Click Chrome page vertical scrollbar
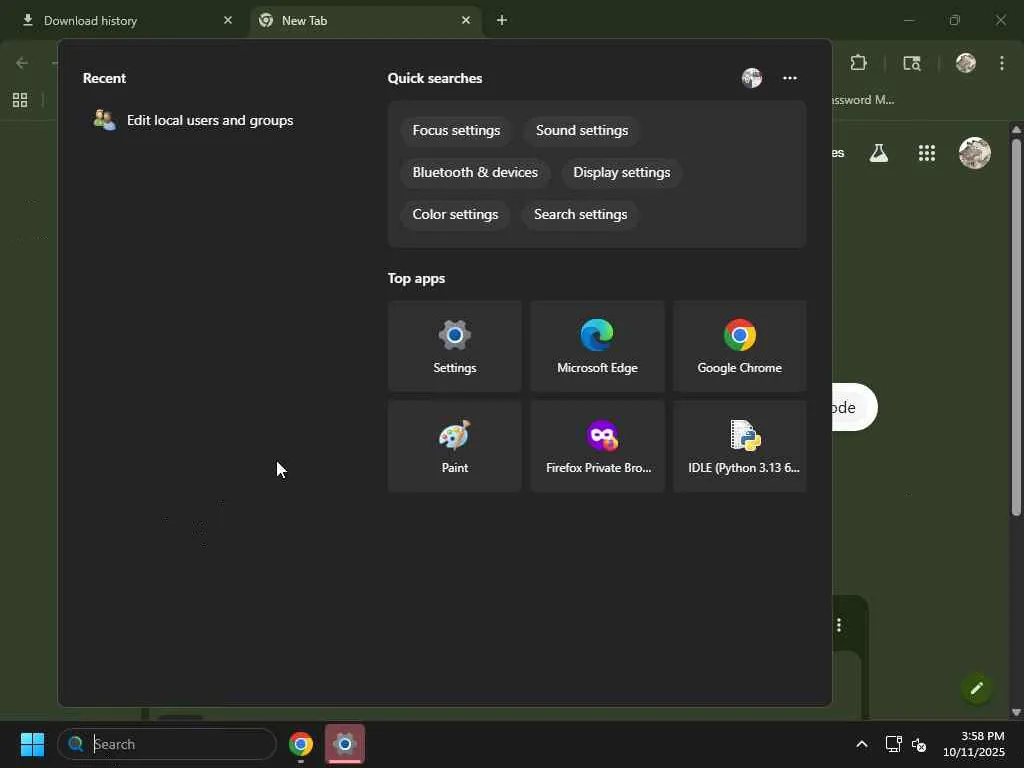This screenshot has width=1024, height=768. [1016, 327]
